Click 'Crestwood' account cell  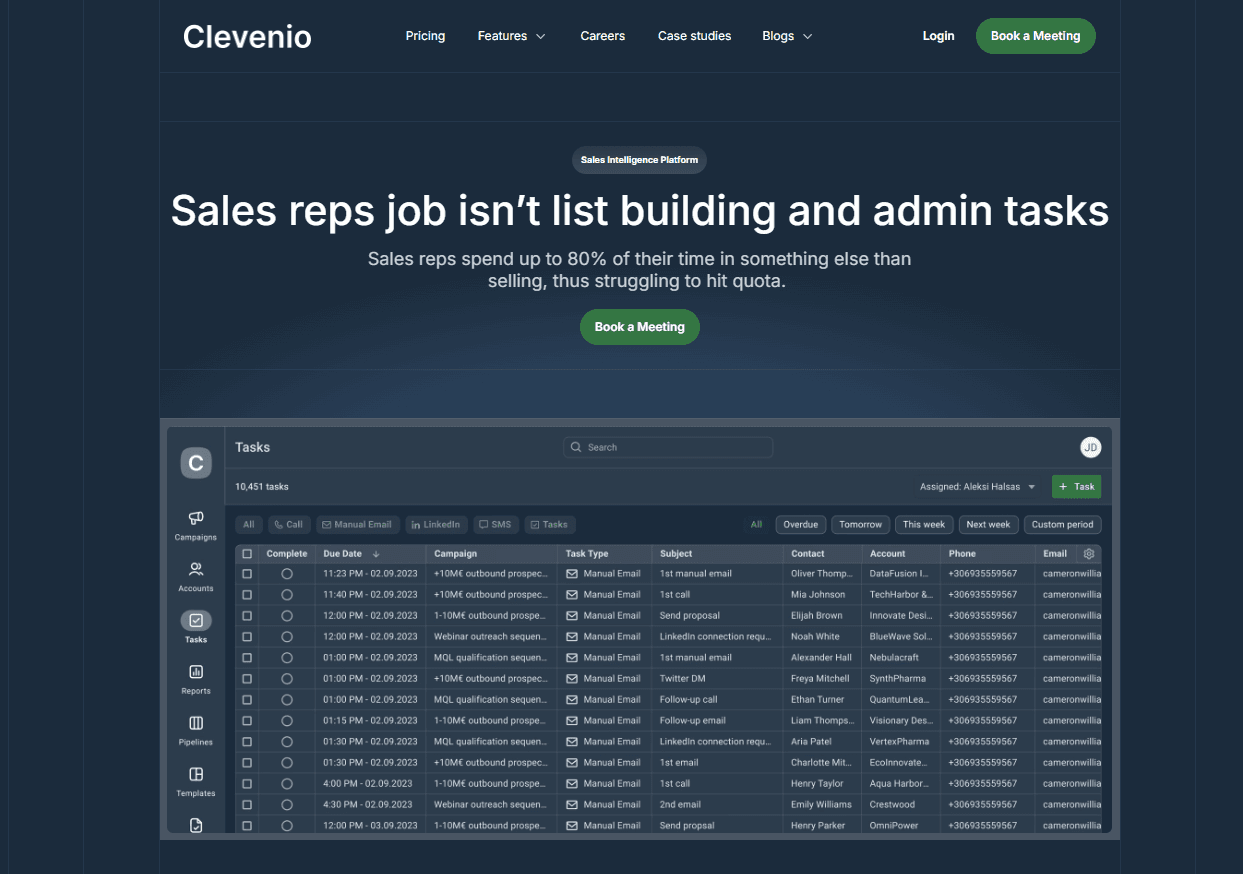[x=892, y=805]
